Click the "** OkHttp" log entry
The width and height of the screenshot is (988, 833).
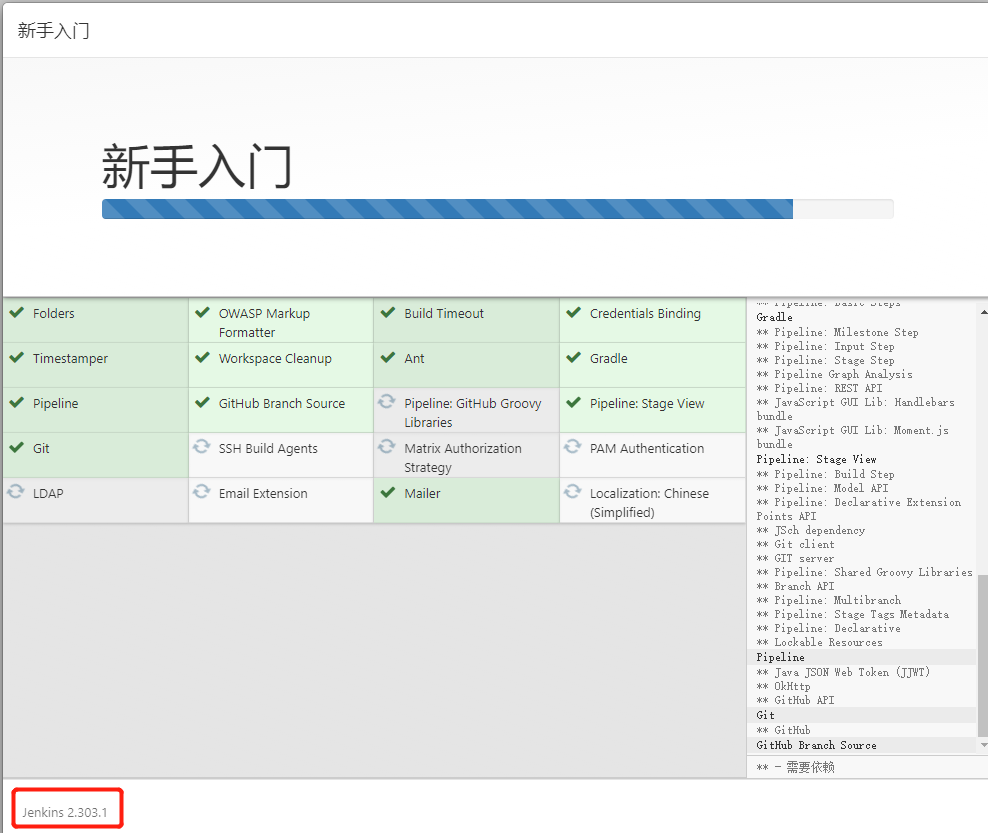click(x=783, y=686)
